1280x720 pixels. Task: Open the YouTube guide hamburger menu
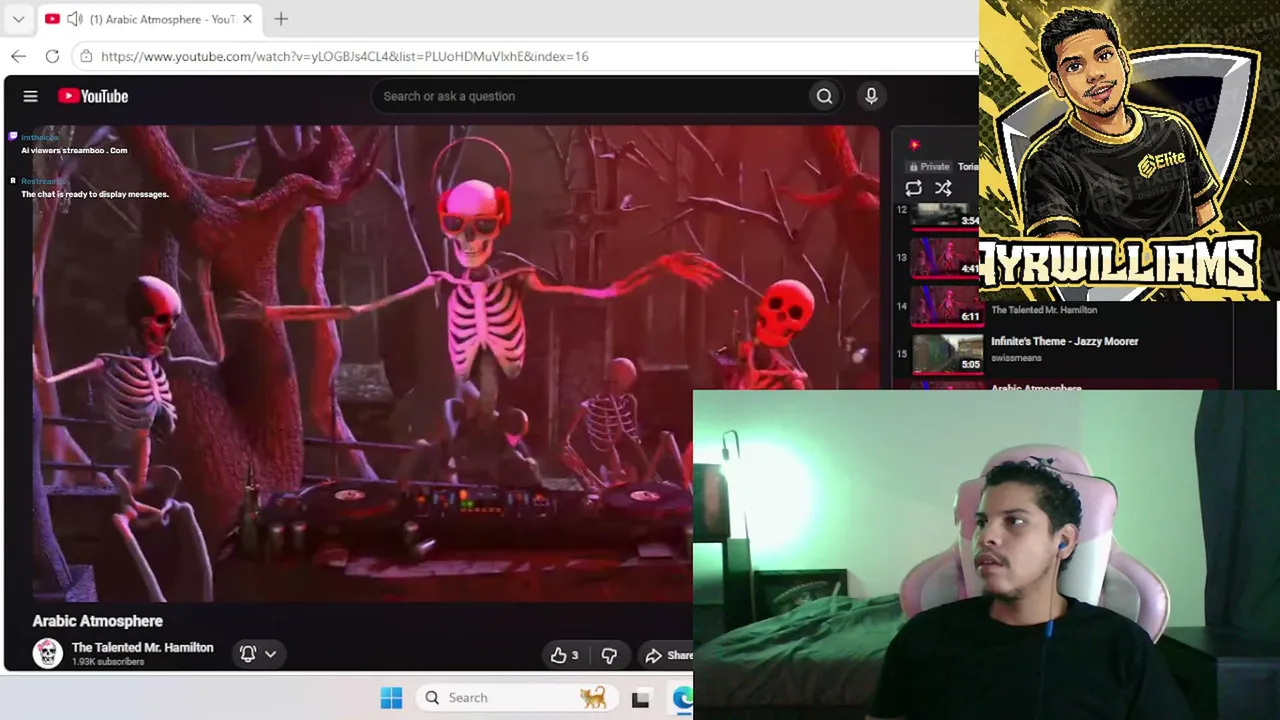pyautogui.click(x=30, y=96)
